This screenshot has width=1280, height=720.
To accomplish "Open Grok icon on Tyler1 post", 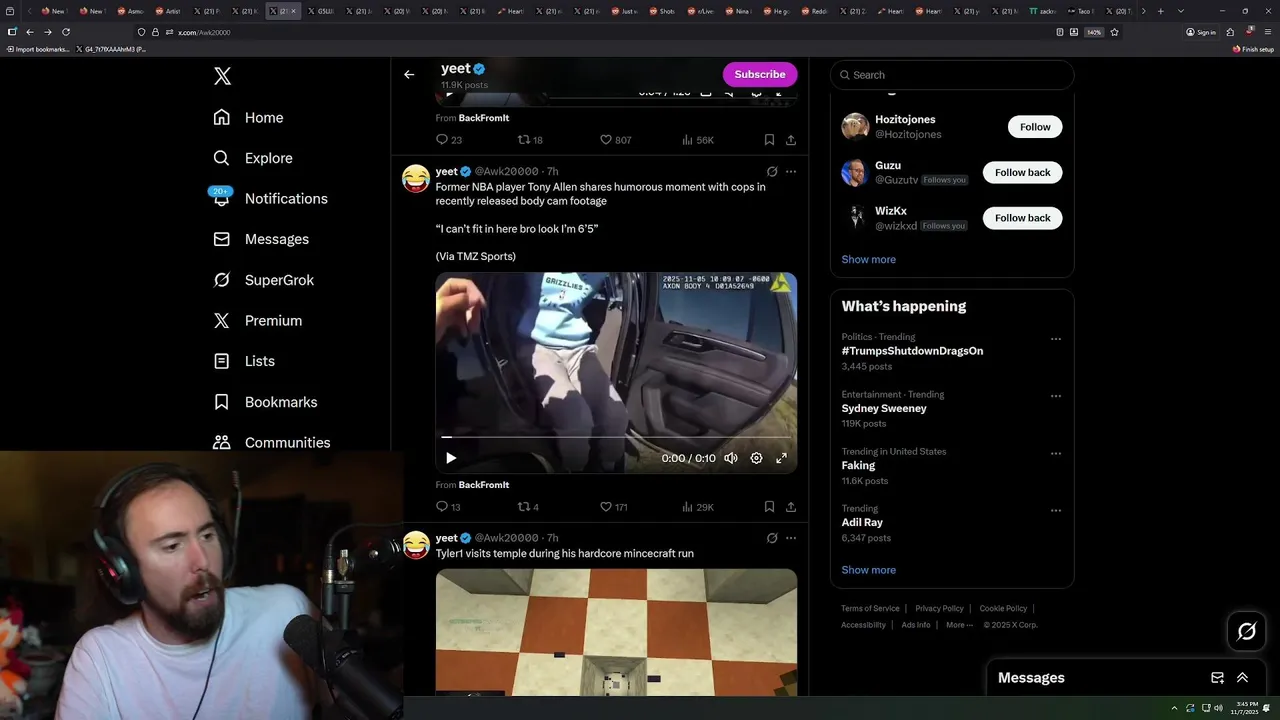I will pyautogui.click(x=772, y=538).
